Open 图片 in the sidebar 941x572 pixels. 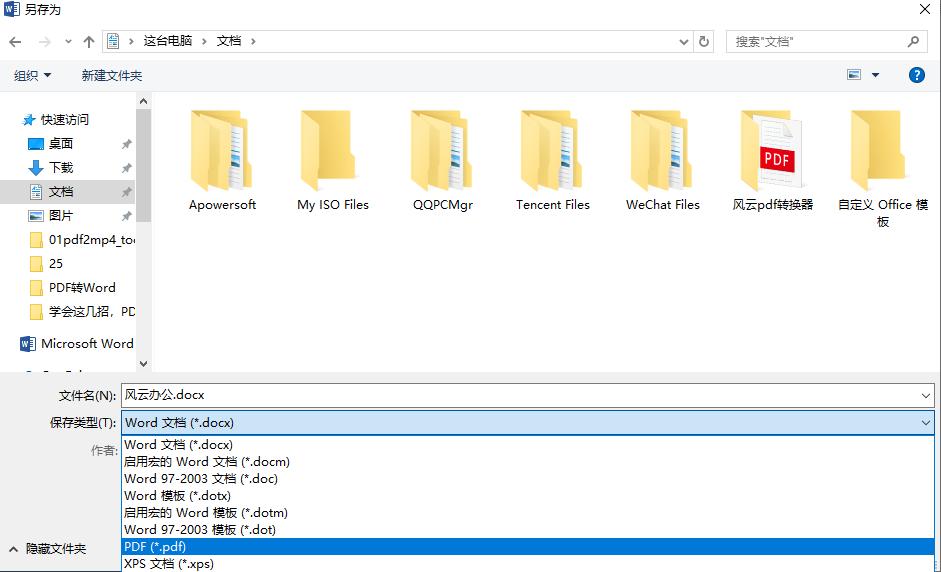pyautogui.click(x=61, y=215)
